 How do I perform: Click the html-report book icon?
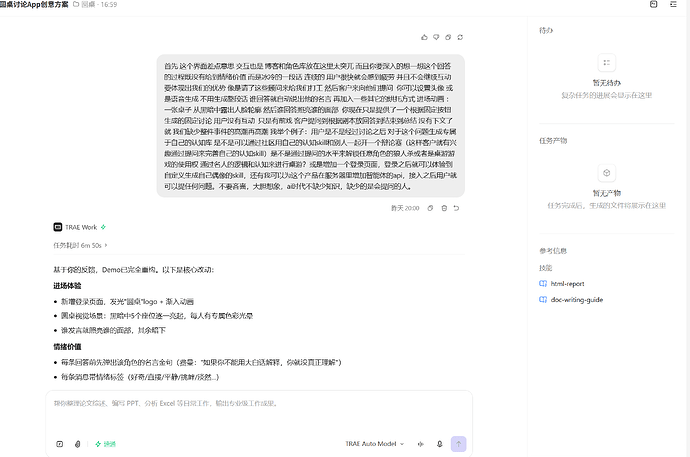pos(543,284)
